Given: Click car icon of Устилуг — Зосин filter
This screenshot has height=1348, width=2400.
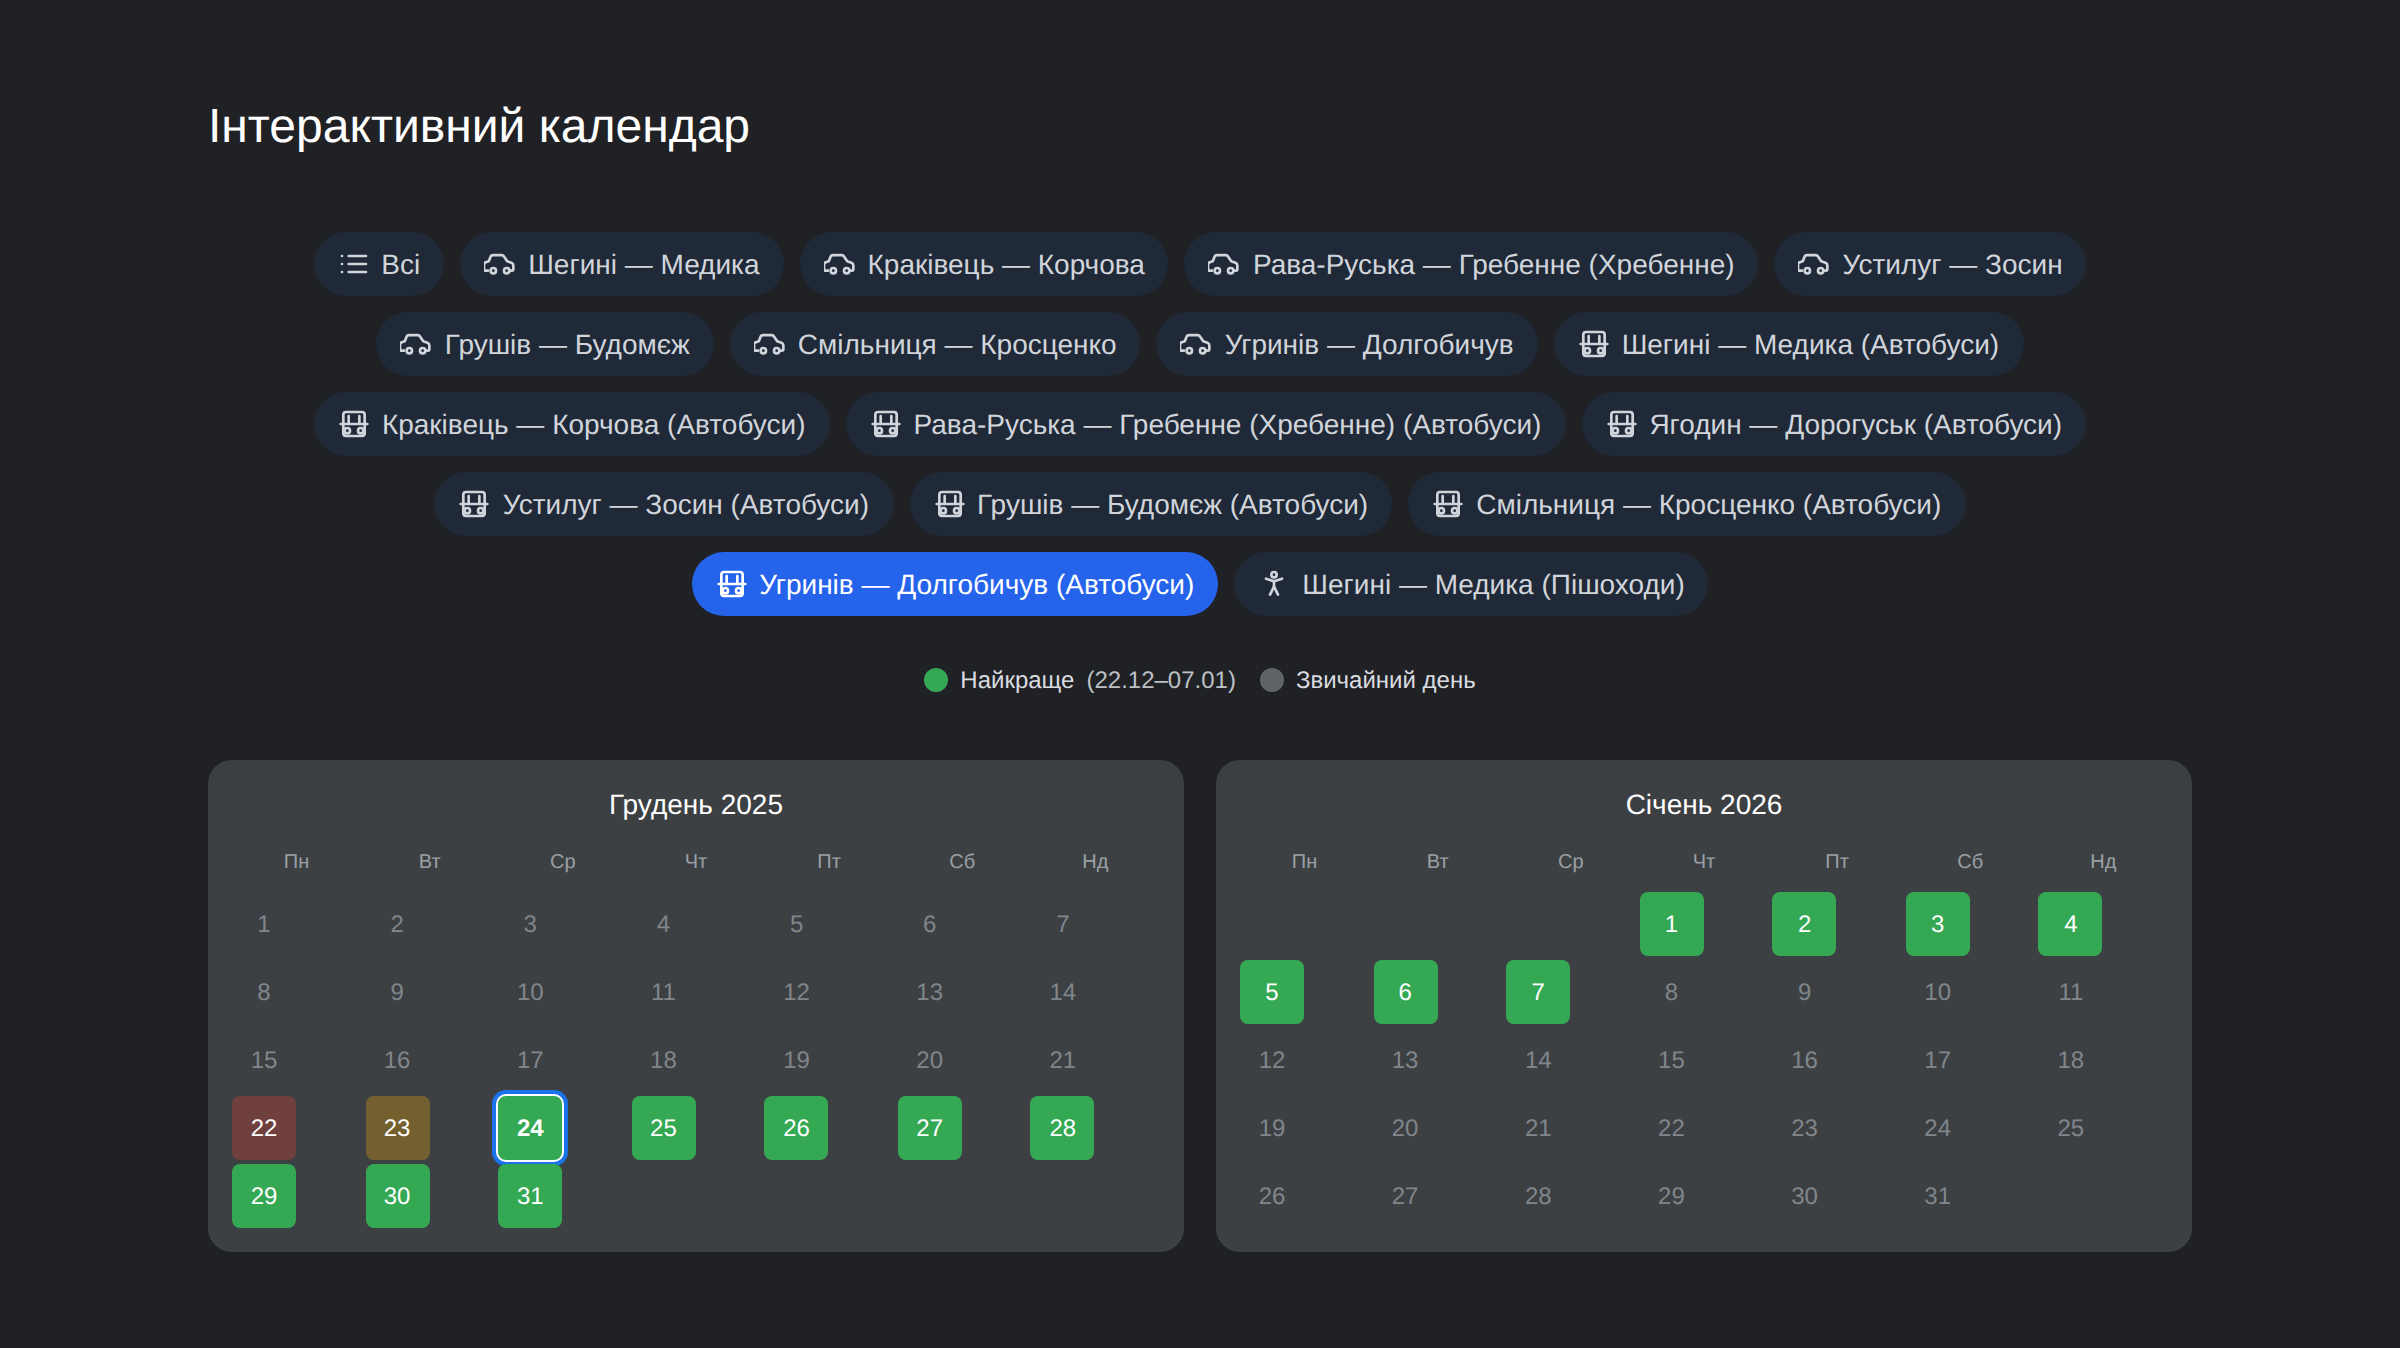Looking at the screenshot, I should [1812, 265].
